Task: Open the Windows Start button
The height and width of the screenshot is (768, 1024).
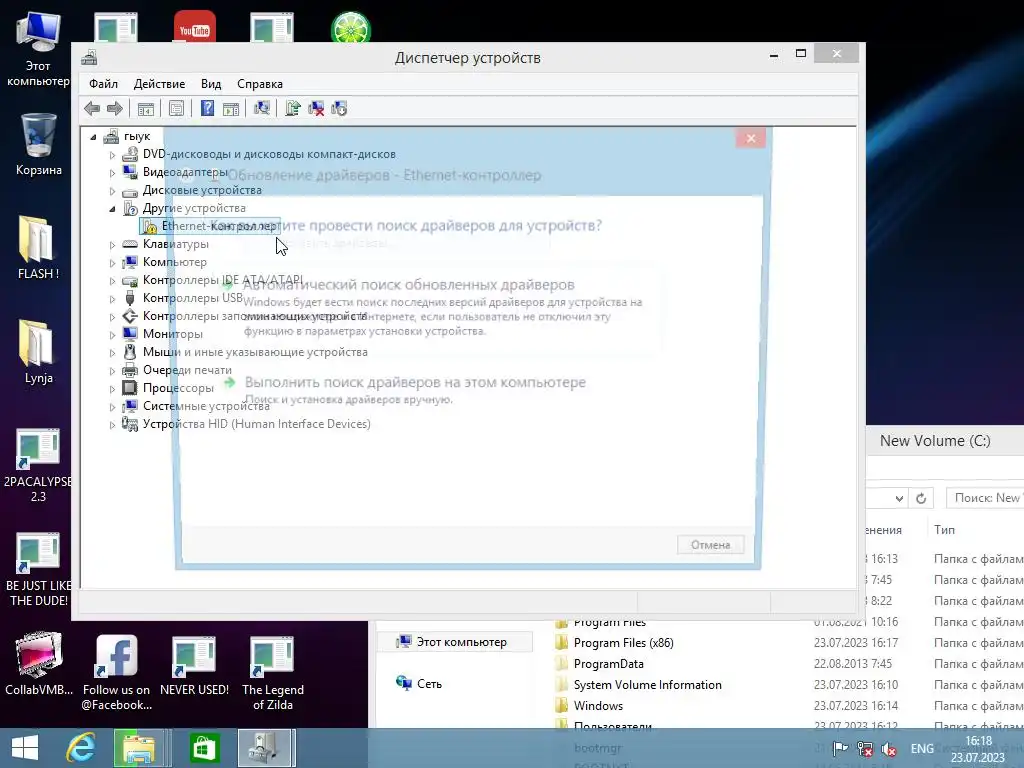Action: tap(25, 748)
